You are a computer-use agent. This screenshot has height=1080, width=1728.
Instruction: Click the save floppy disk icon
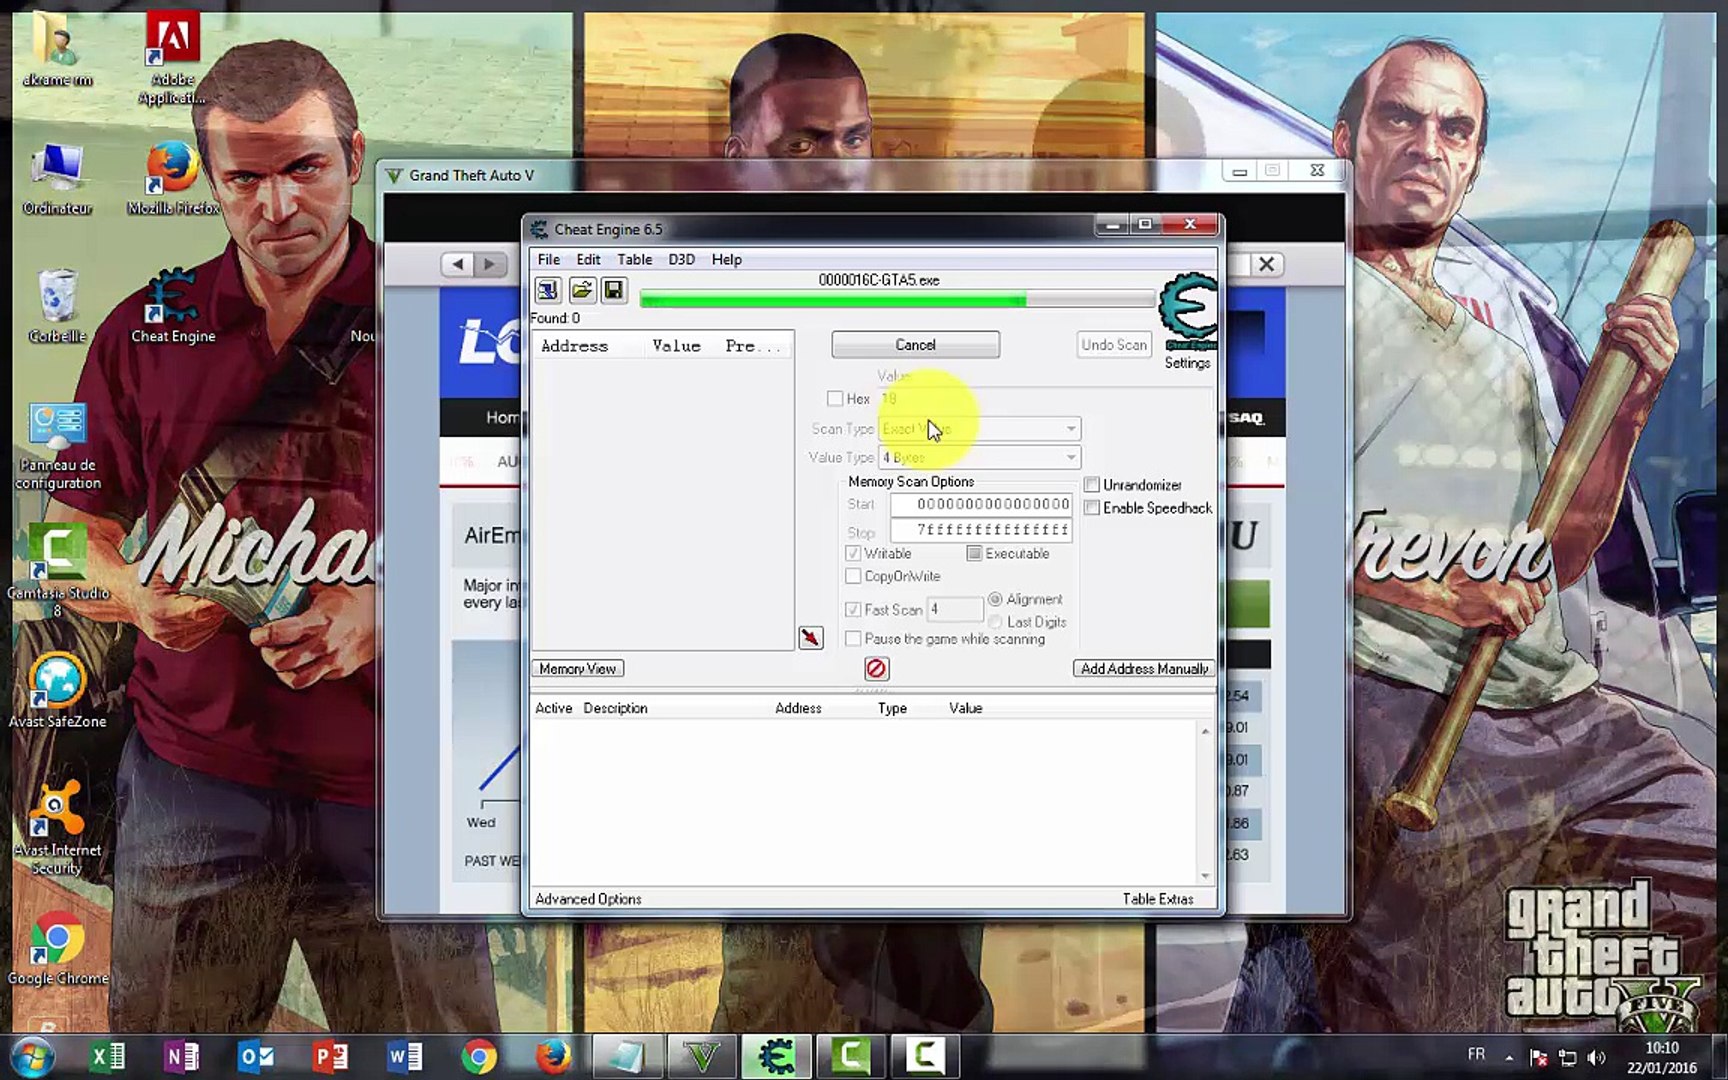point(614,291)
